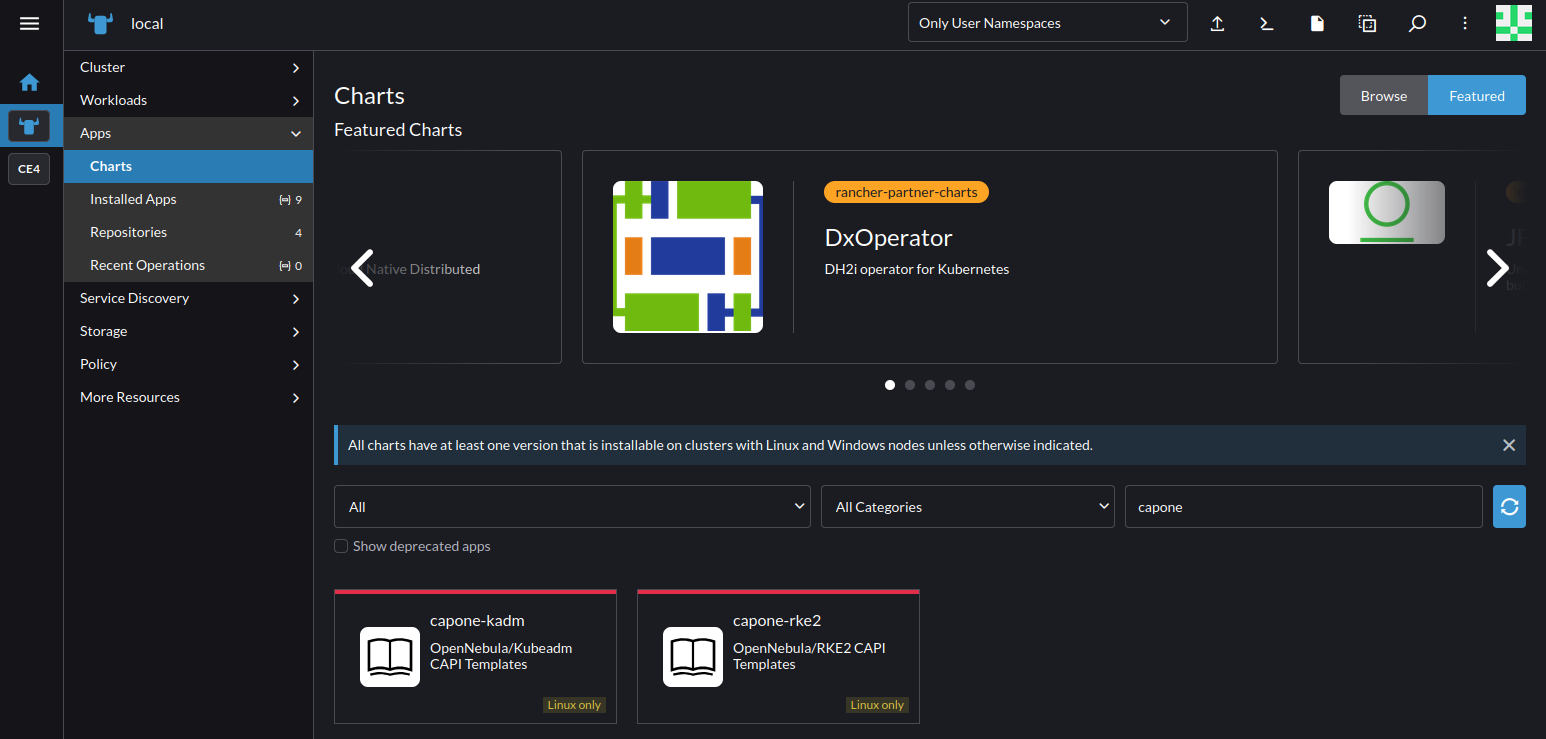This screenshot has width=1546, height=739.
Task: Click the DxOperator chart logo
Action: [688, 257]
